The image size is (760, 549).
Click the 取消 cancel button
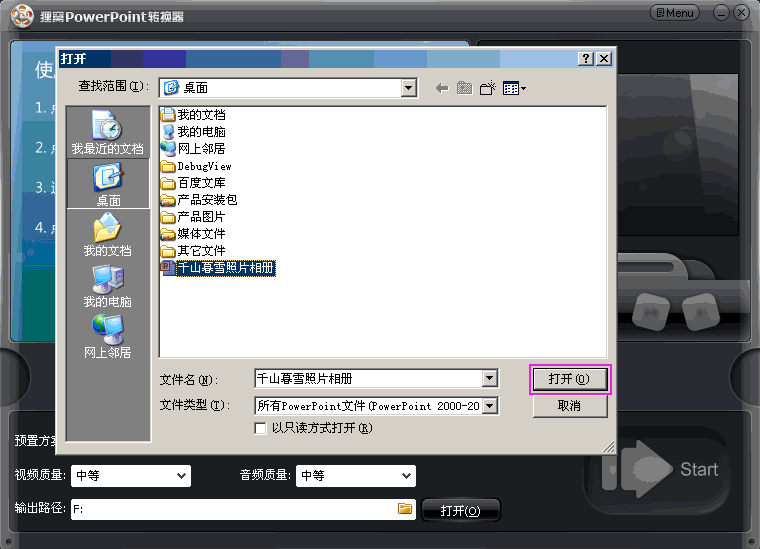(569, 406)
